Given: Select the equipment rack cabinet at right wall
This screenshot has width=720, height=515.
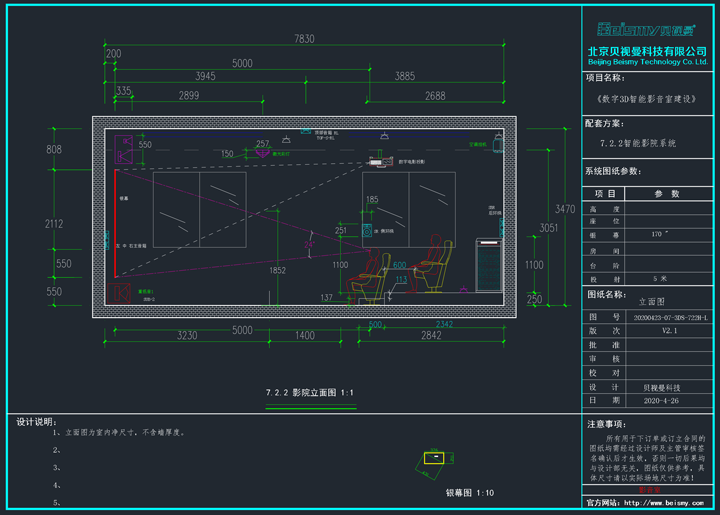Looking at the screenshot, I should [489, 265].
